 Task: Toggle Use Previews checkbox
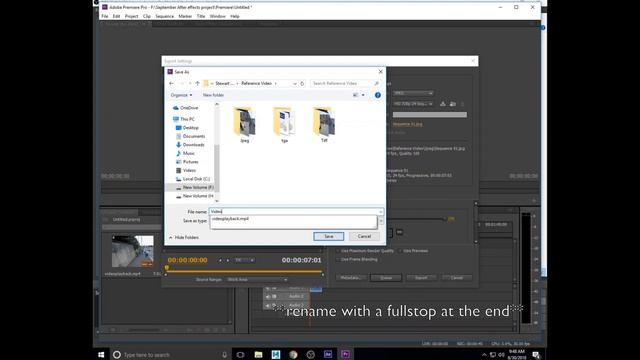click(400, 251)
